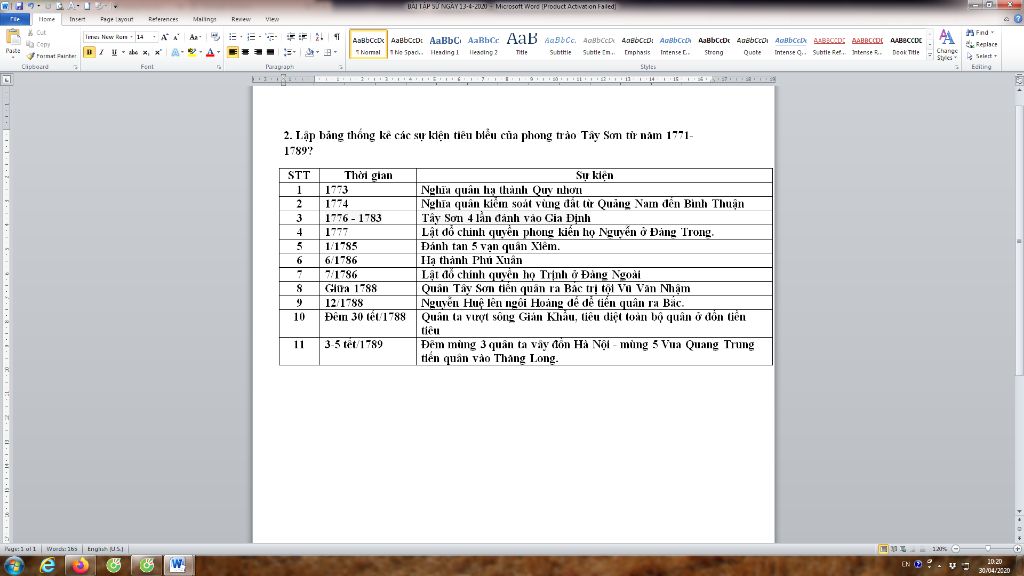Toggle Italic formatting
Viewport: 1024px width, 576px height.
[101, 52]
